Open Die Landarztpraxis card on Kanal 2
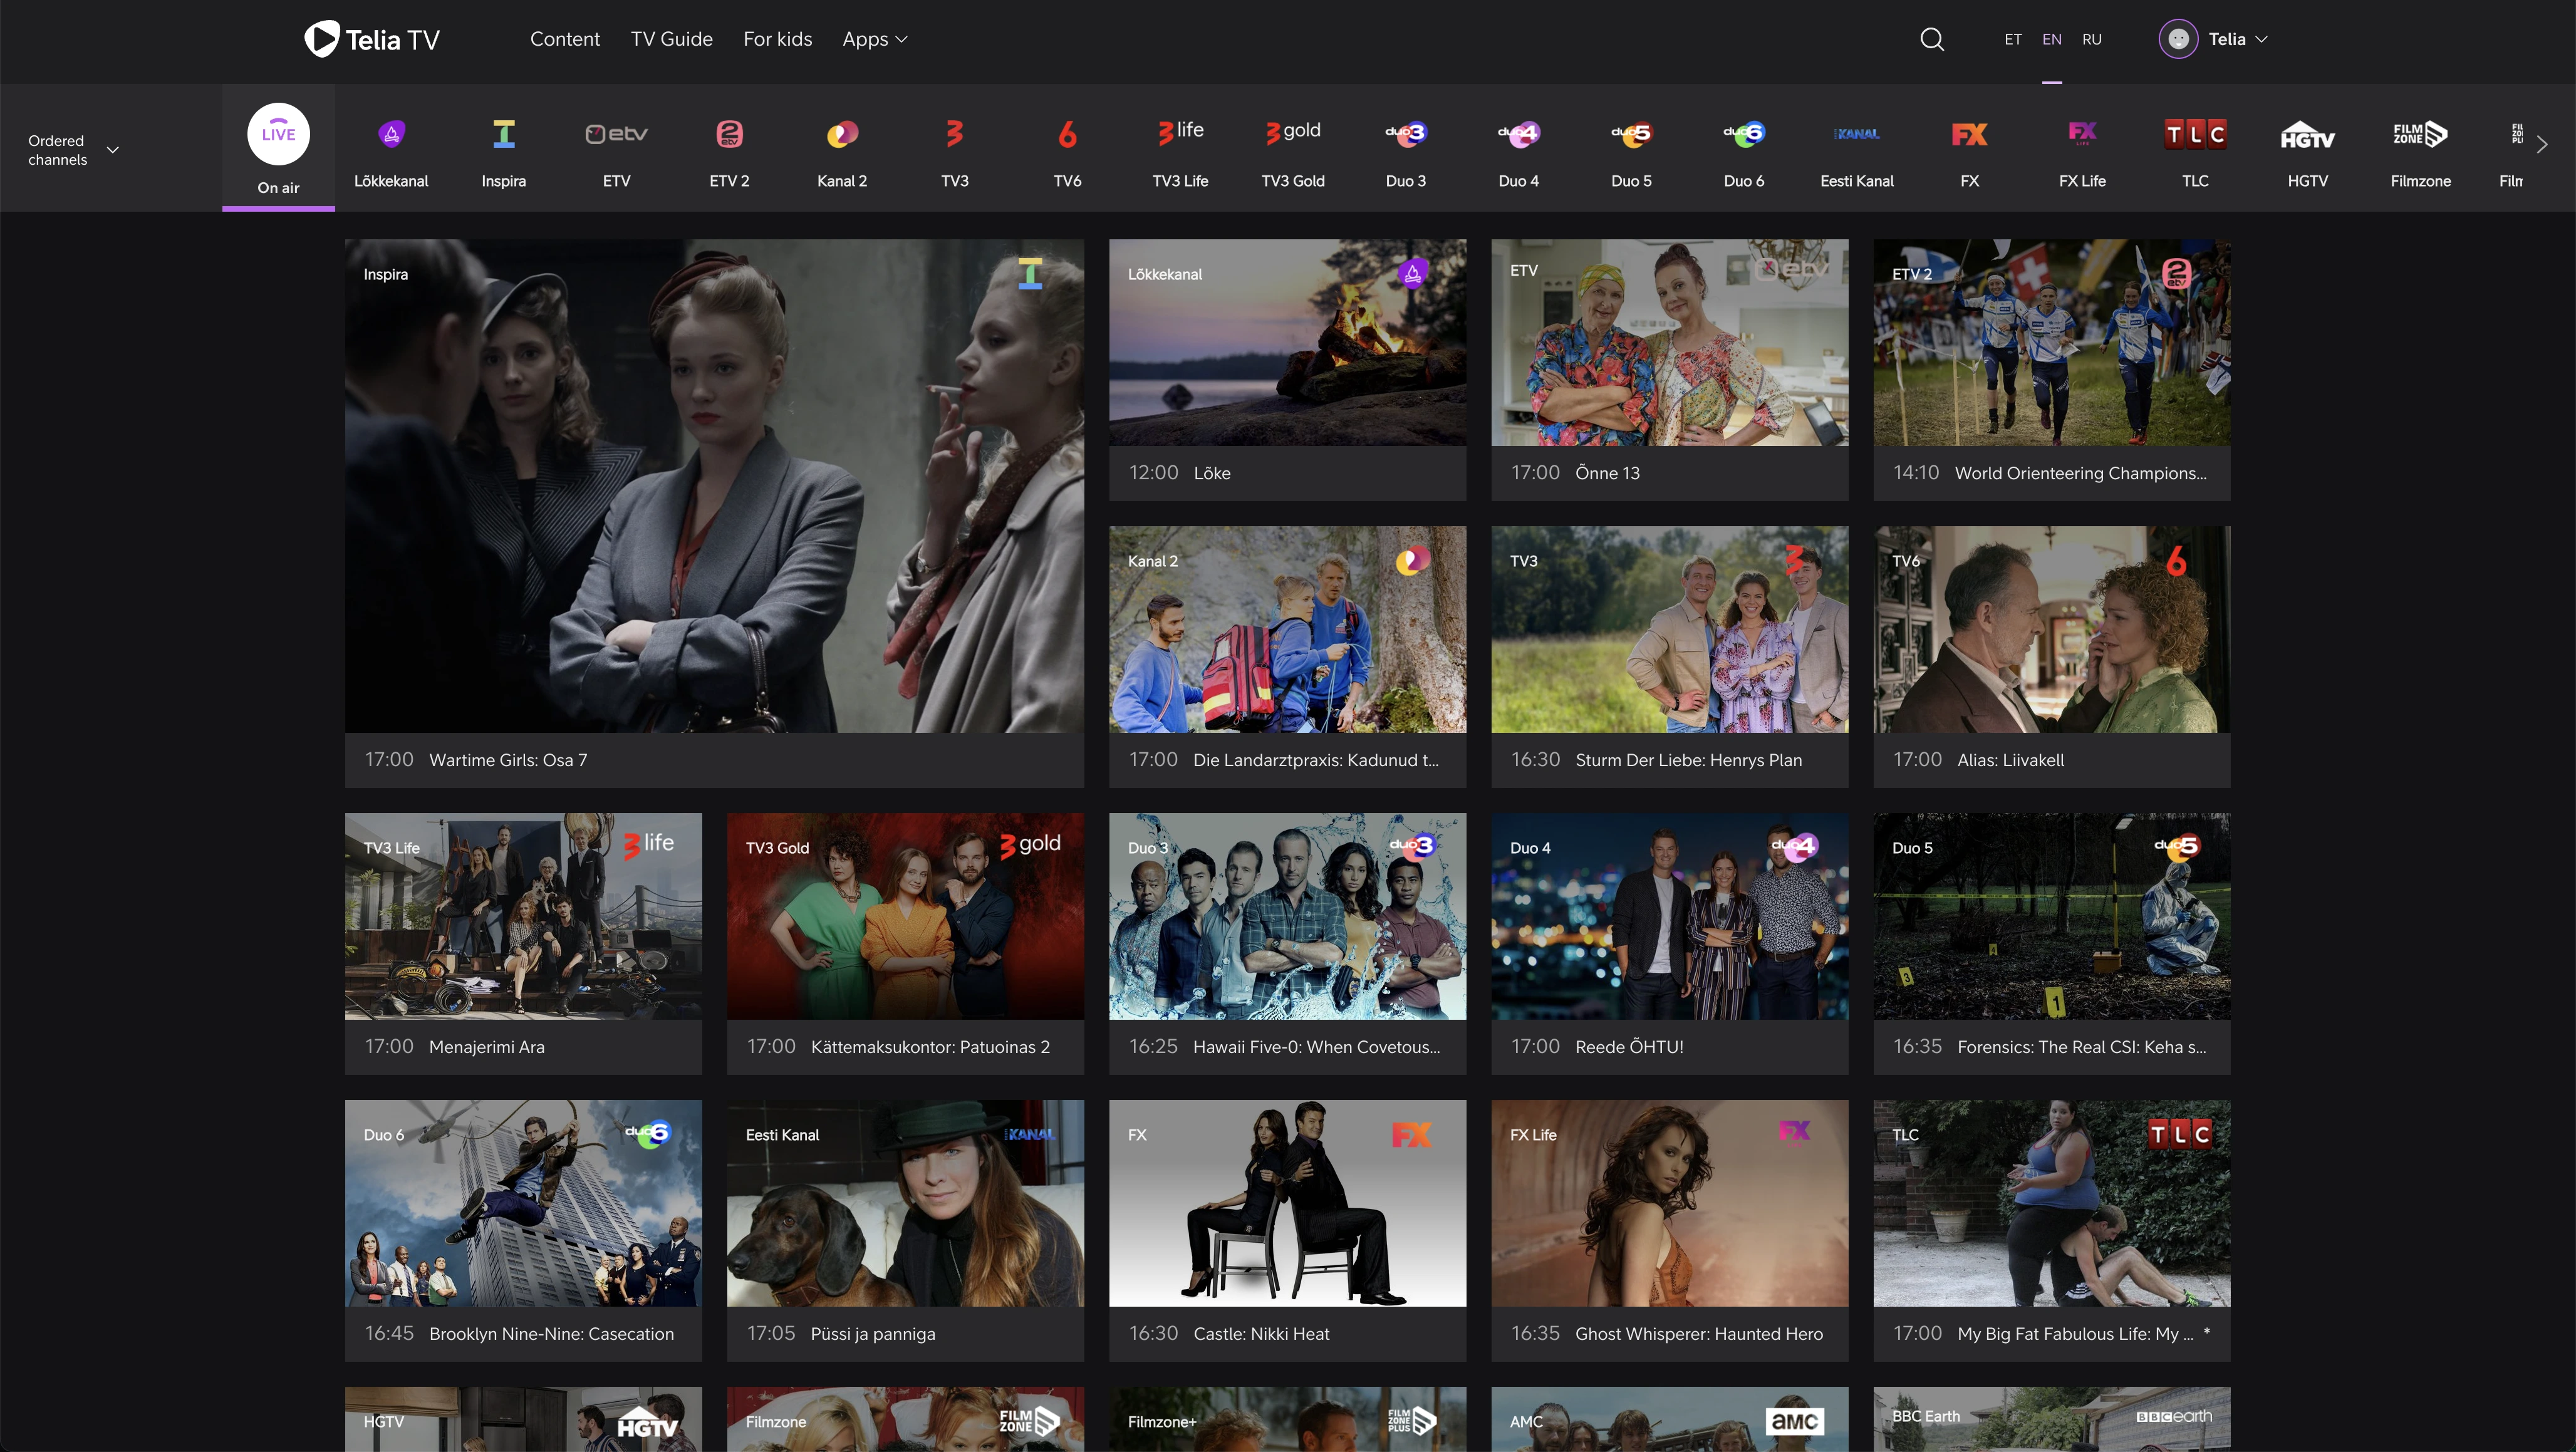The width and height of the screenshot is (2576, 1452). coord(1287,657)
